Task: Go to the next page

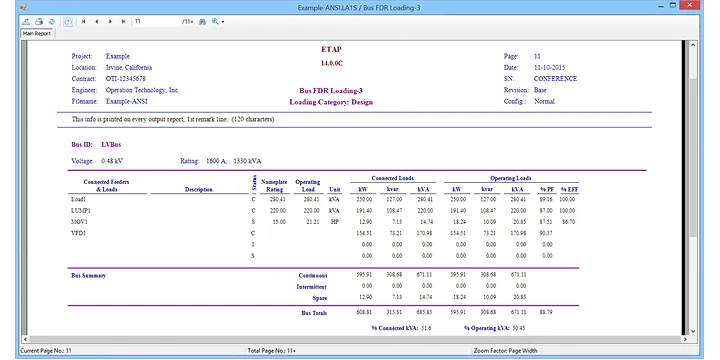Action: coord(110,22)
